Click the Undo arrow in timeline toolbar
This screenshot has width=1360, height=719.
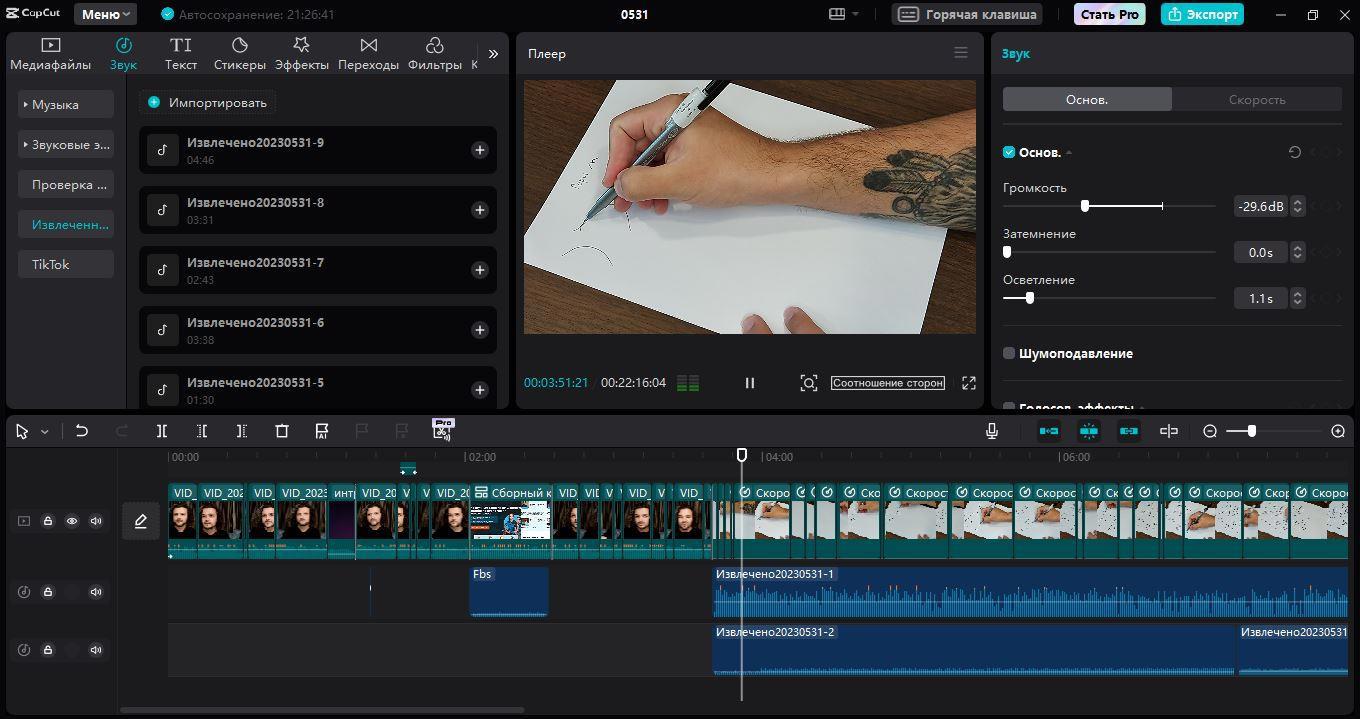click(82, 431)
